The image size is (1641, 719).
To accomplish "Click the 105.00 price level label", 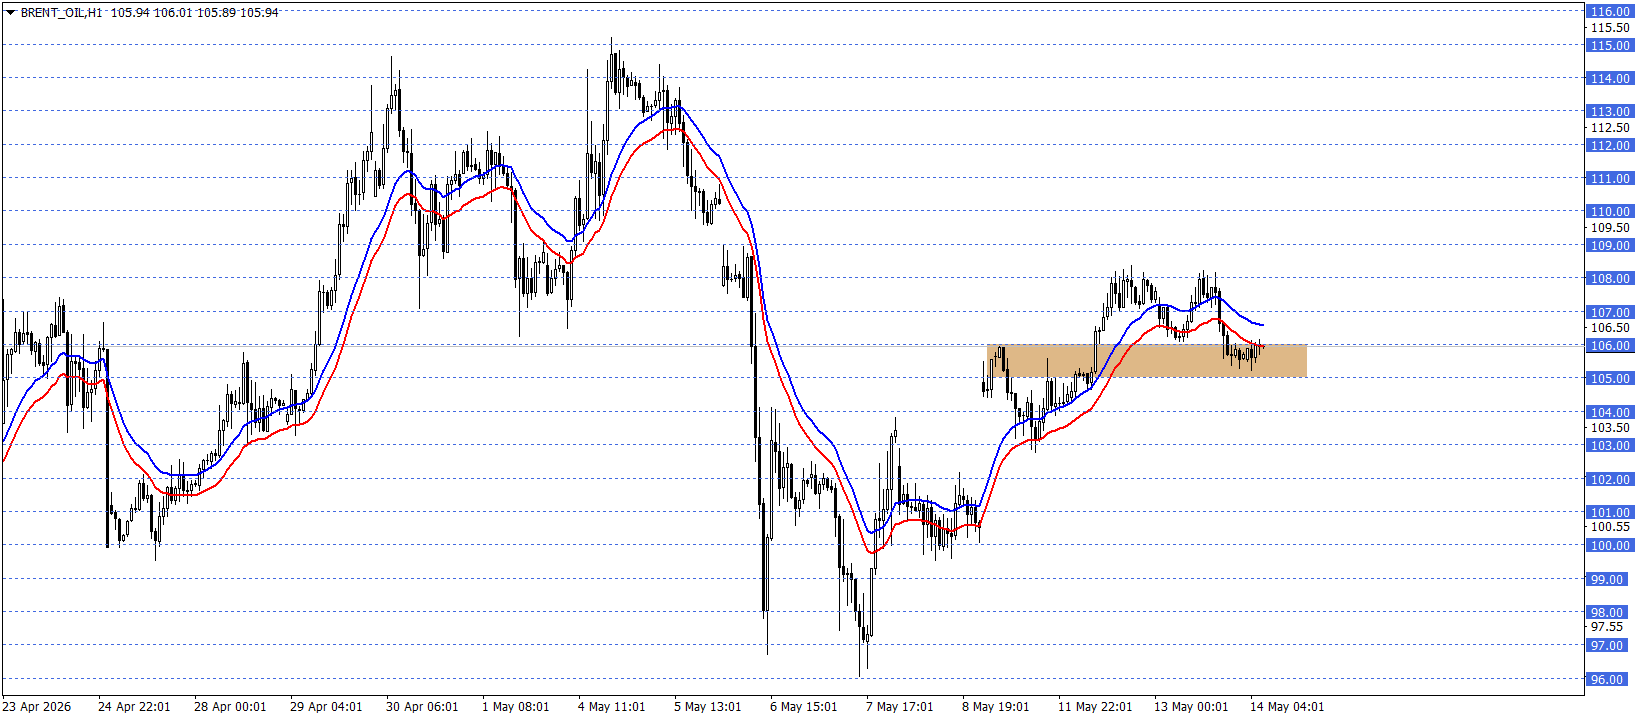I will [x=1610, y=378].
